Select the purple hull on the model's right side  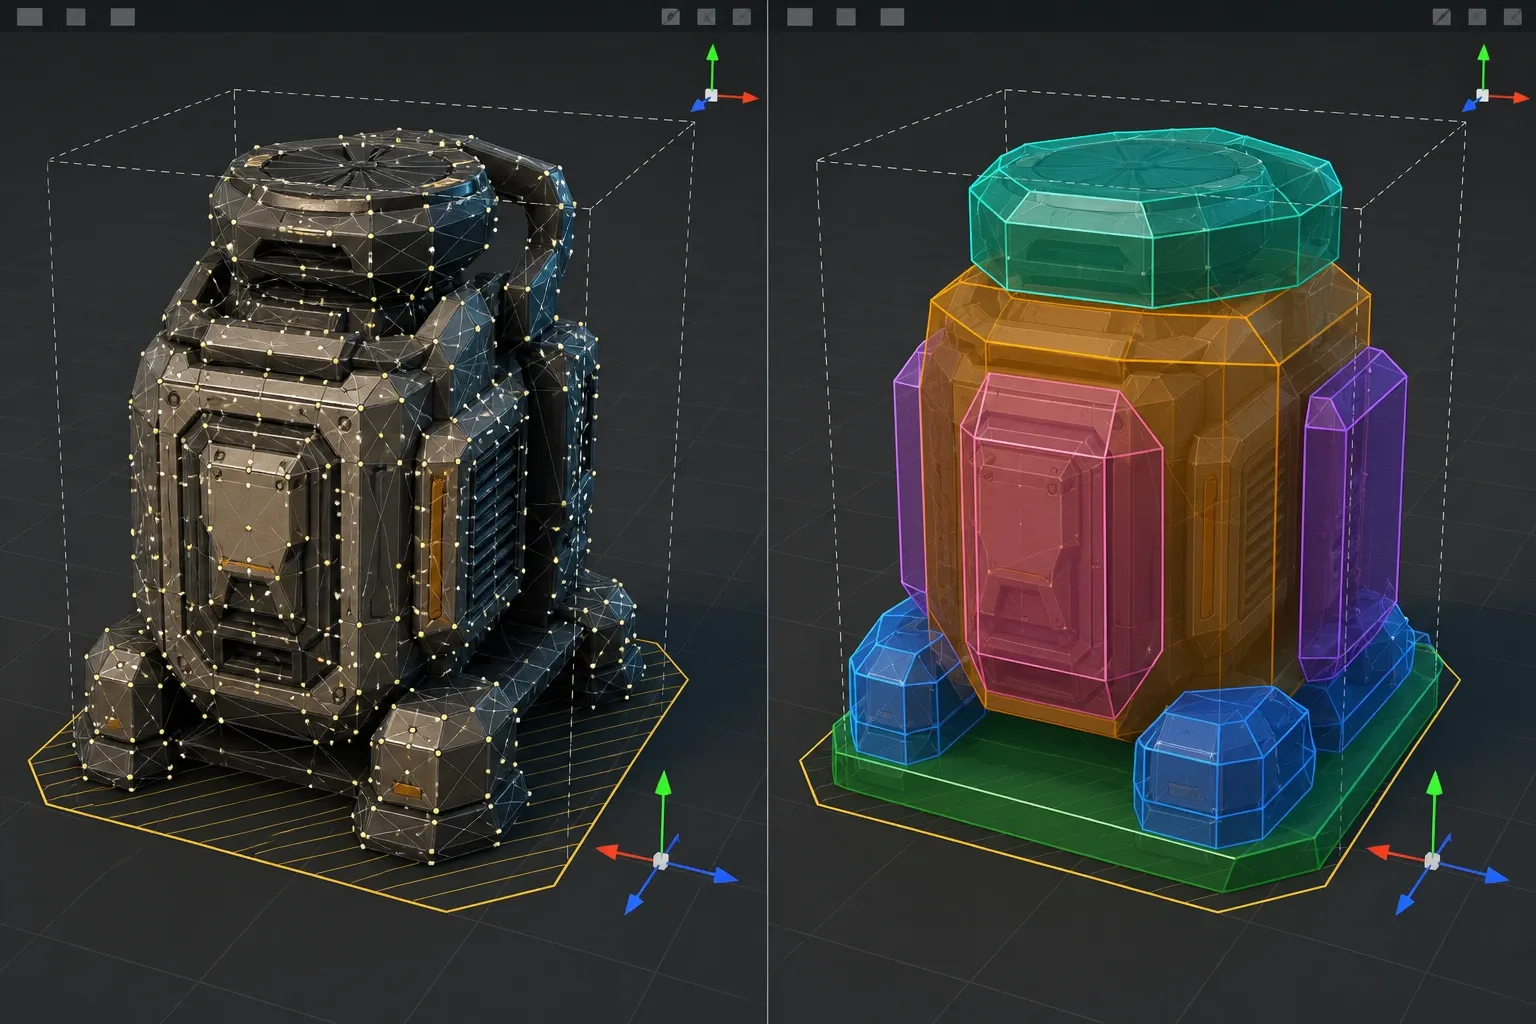coord(1355,515)
